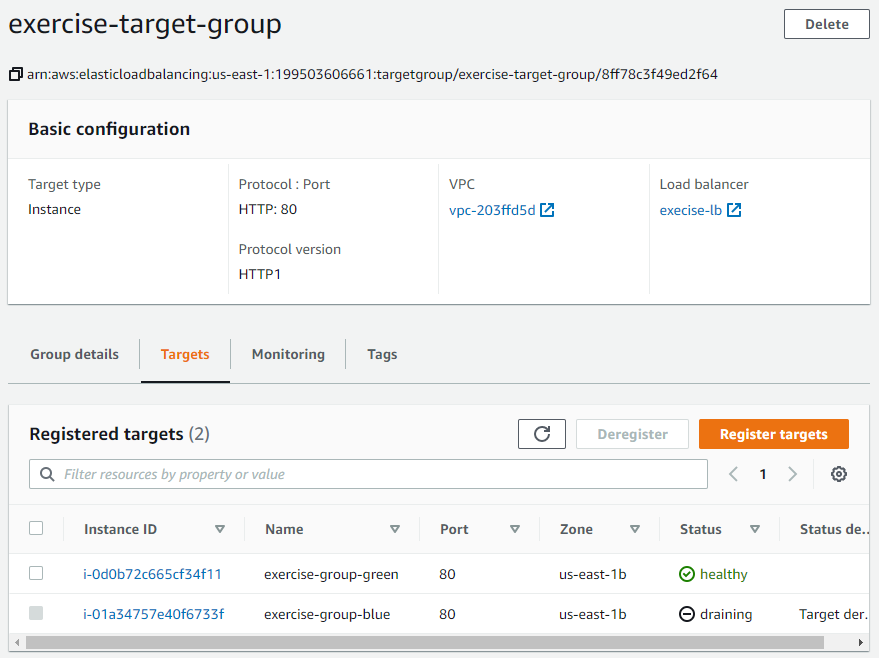Click the Port value in the exercise-group-green row
The height and width of the screenshot is (658, 879).
[x=447, y=574]
